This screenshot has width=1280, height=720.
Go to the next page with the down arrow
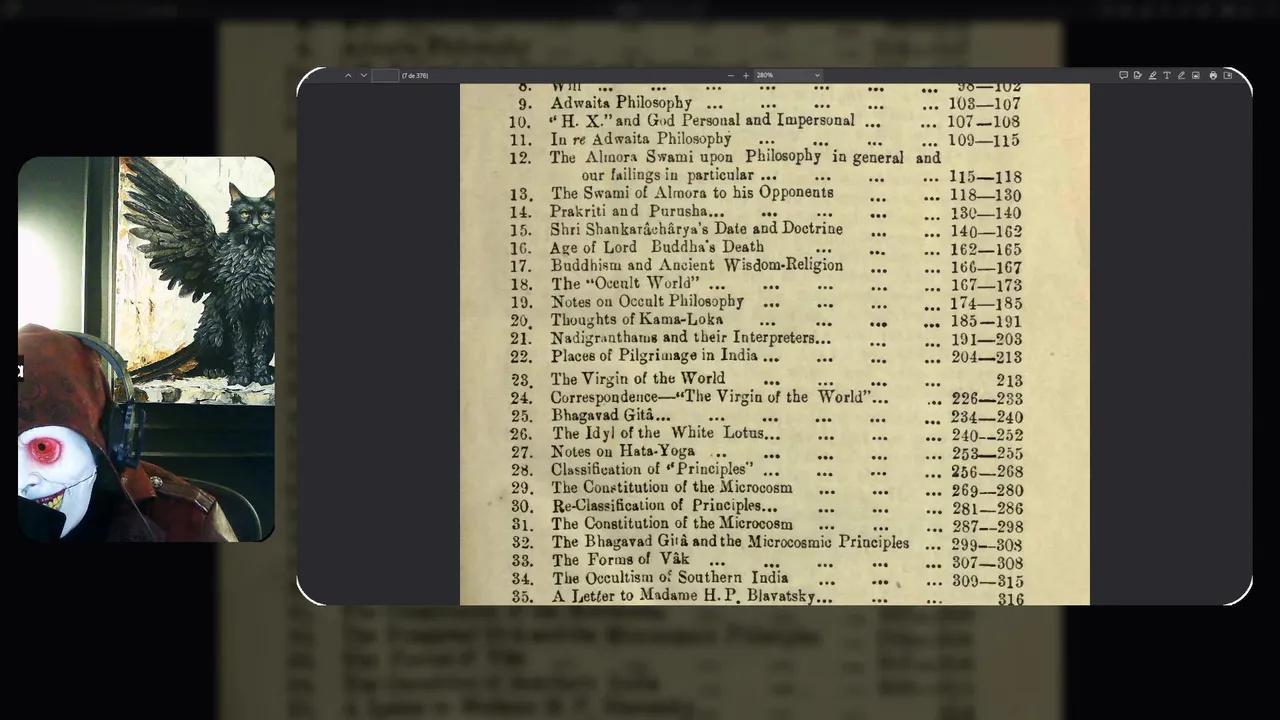click(363, 75)
